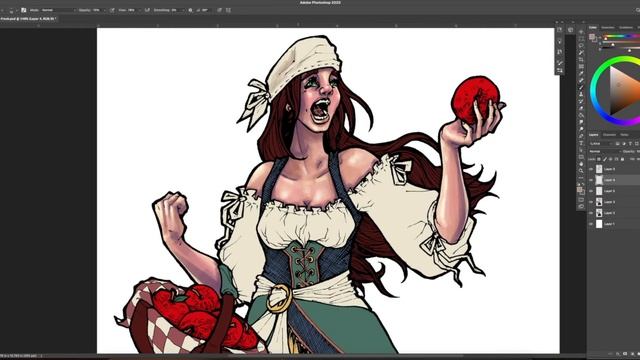Select the highlighted layer thumbnail
640x360 pixels.
pyautogui.click(x=599, y=180)
